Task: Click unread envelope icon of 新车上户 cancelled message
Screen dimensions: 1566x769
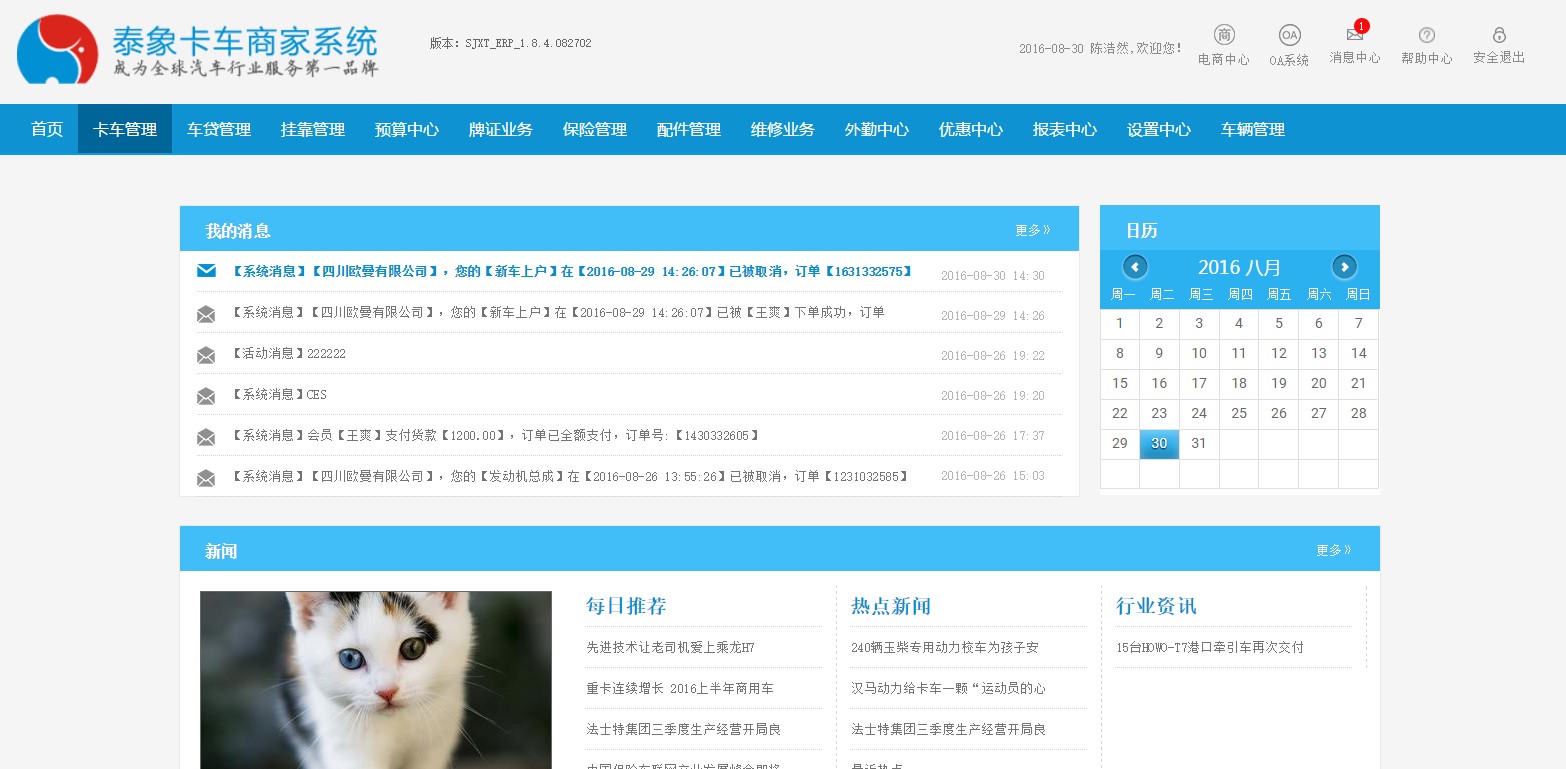Action: [206, 271]
